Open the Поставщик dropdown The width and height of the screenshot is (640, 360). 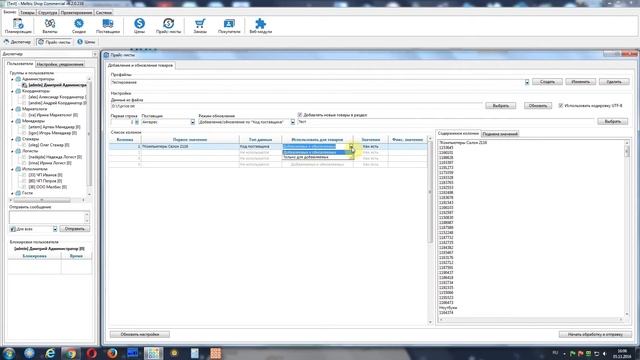(x=193, y=122)
